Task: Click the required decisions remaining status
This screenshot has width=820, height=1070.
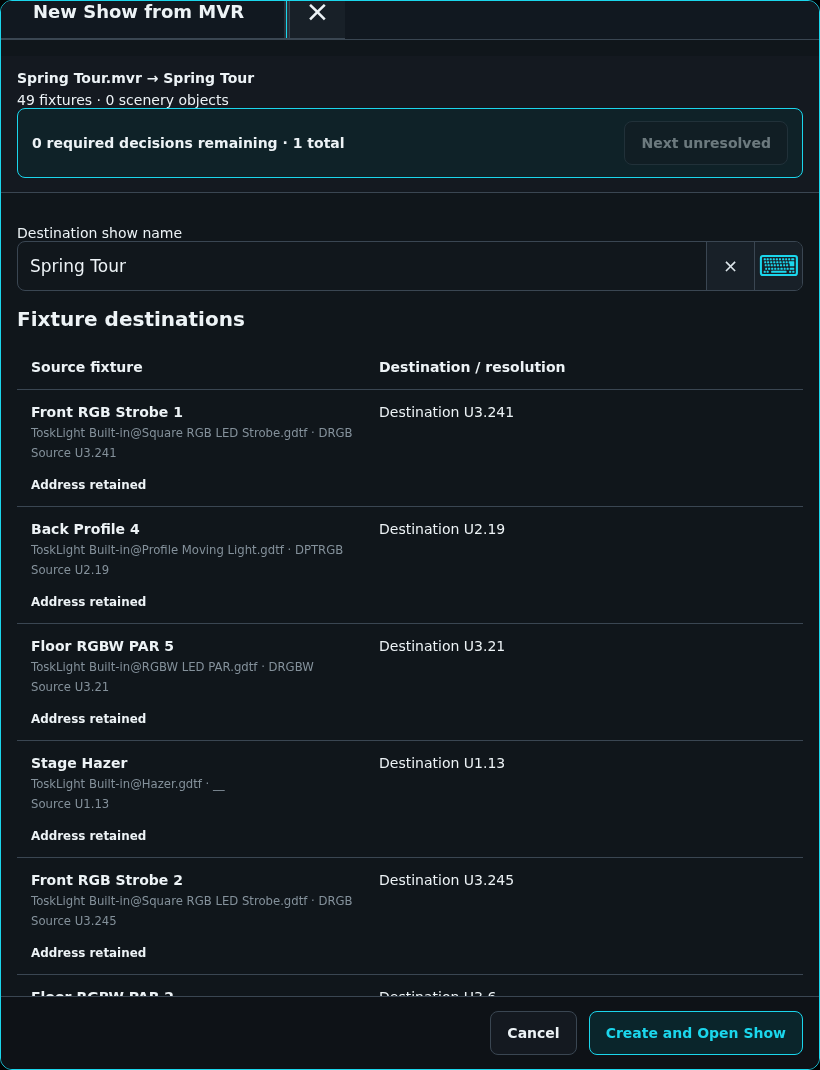Action: coord(188,143)
